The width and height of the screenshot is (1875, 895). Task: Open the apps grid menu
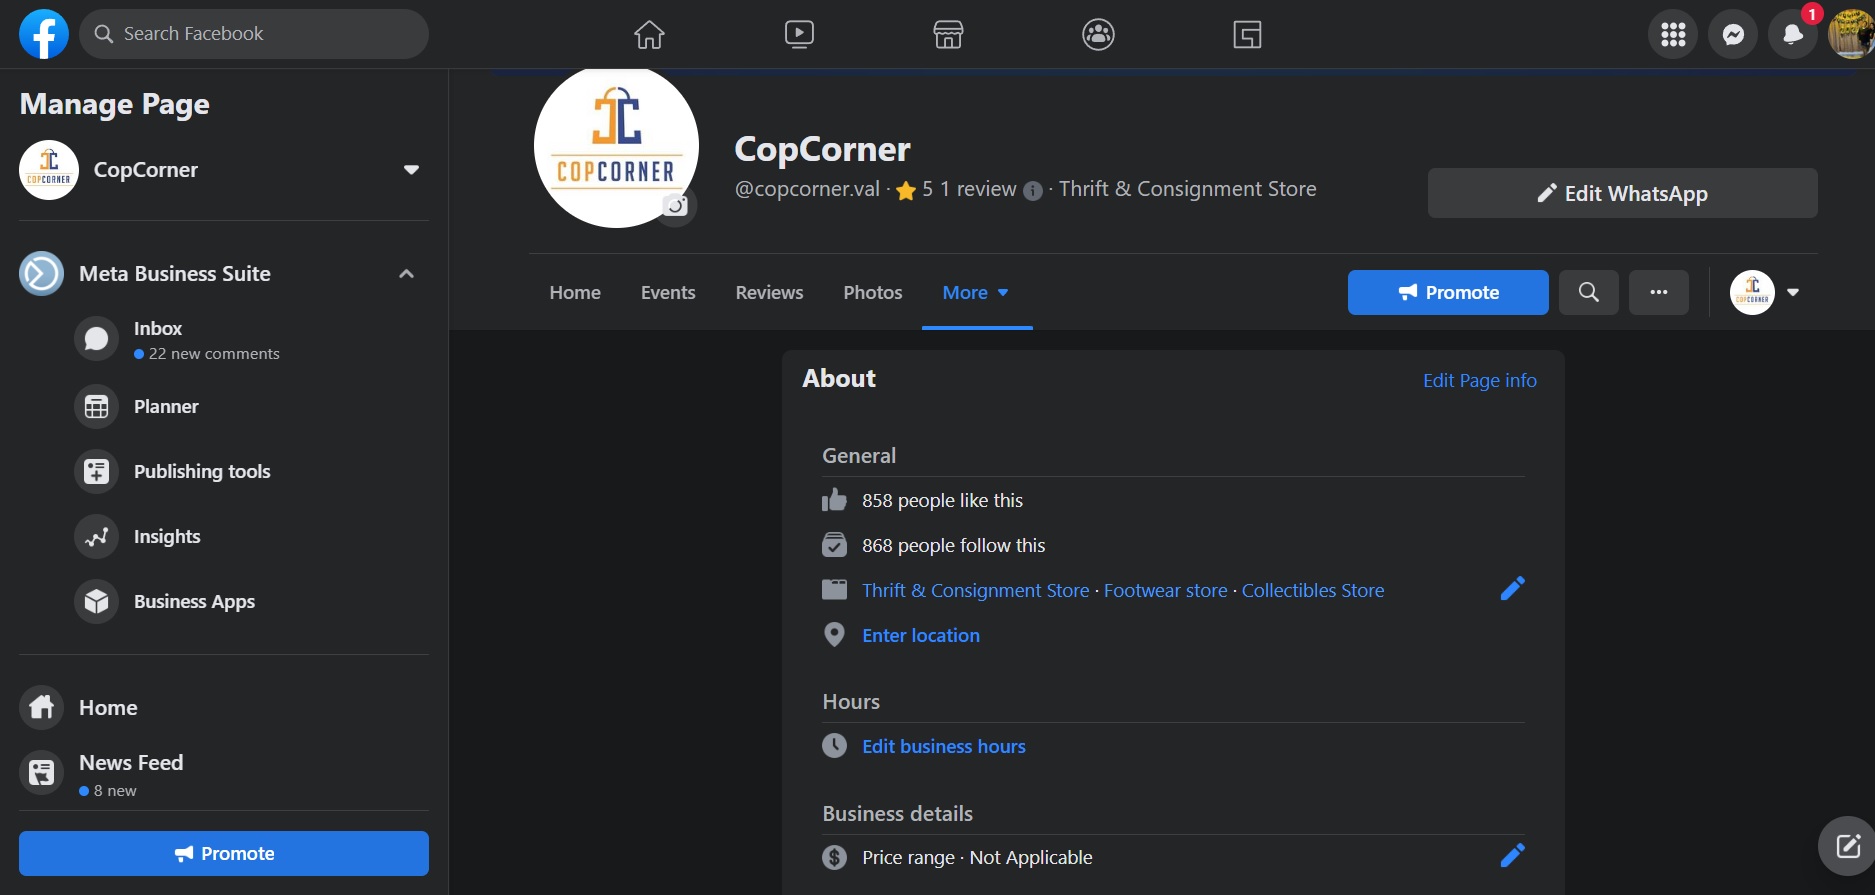[1673, 34]
